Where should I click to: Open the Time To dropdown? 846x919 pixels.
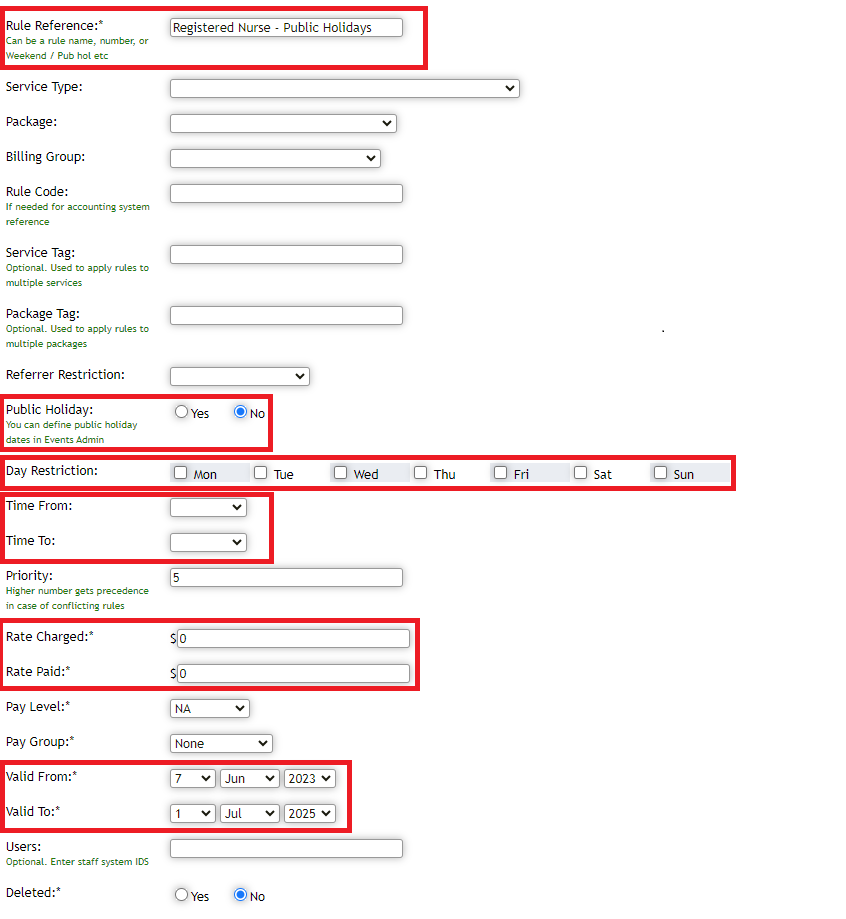tap(208, 542)
